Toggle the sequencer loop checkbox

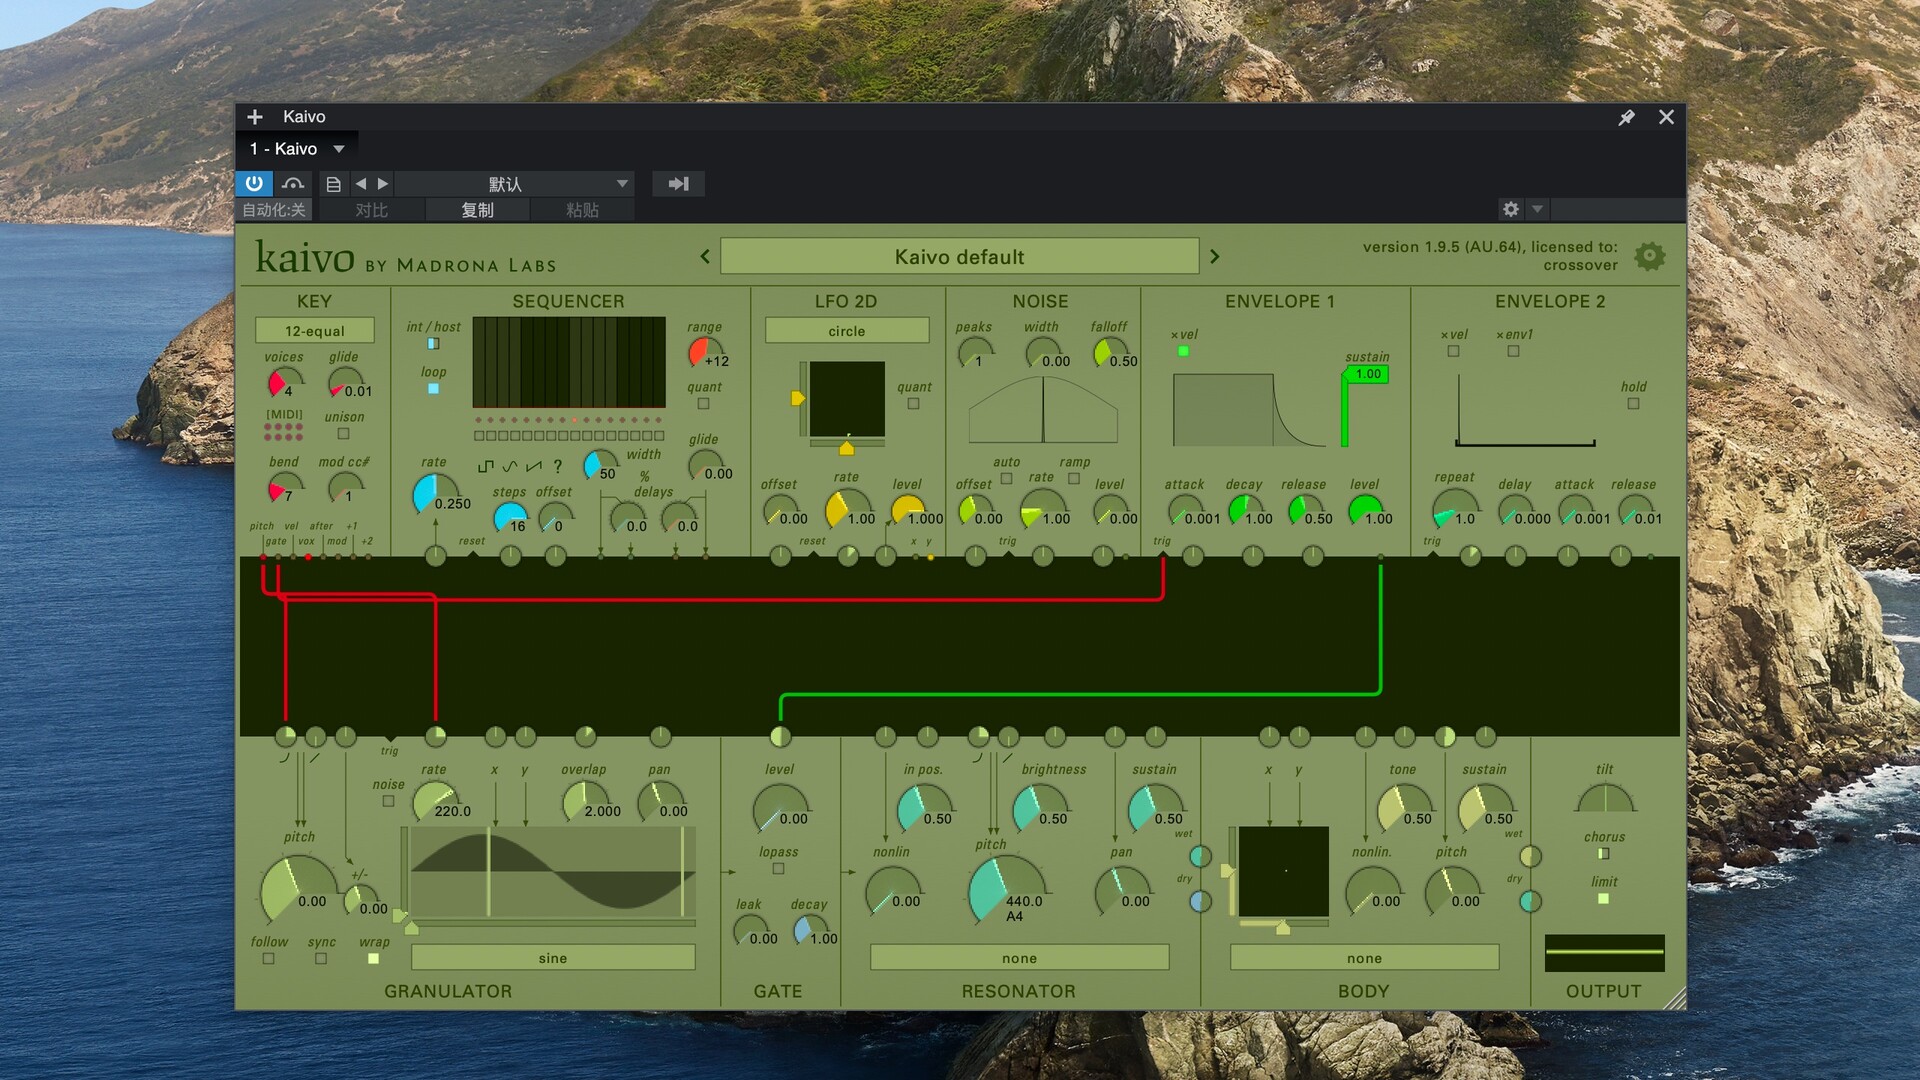tap(433, 388)
